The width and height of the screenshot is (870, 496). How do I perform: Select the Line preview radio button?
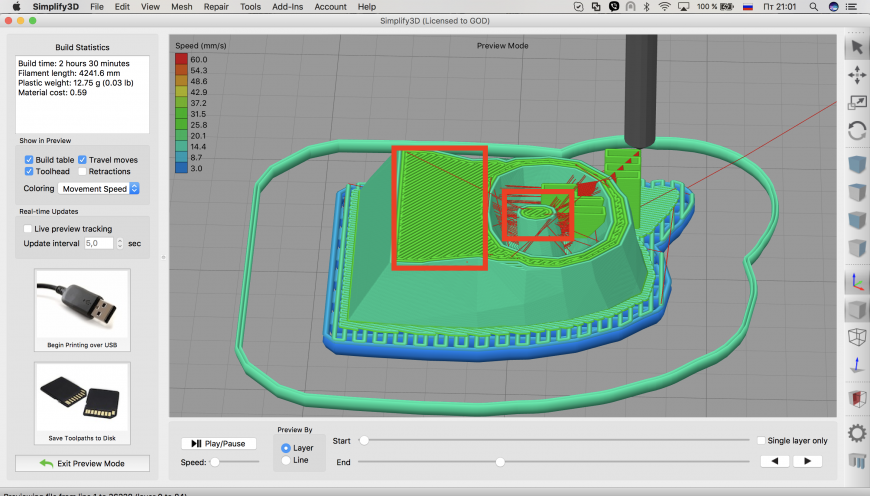(287, 460)
